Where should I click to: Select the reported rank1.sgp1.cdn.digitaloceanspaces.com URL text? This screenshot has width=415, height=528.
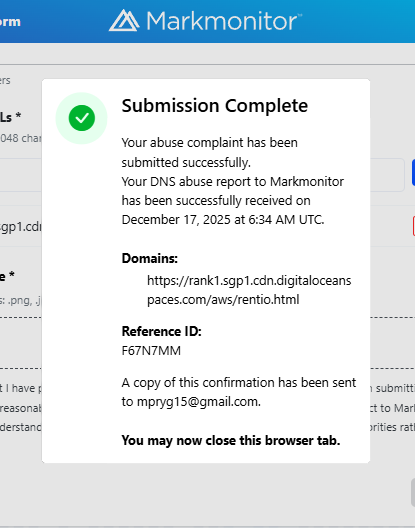249,290
